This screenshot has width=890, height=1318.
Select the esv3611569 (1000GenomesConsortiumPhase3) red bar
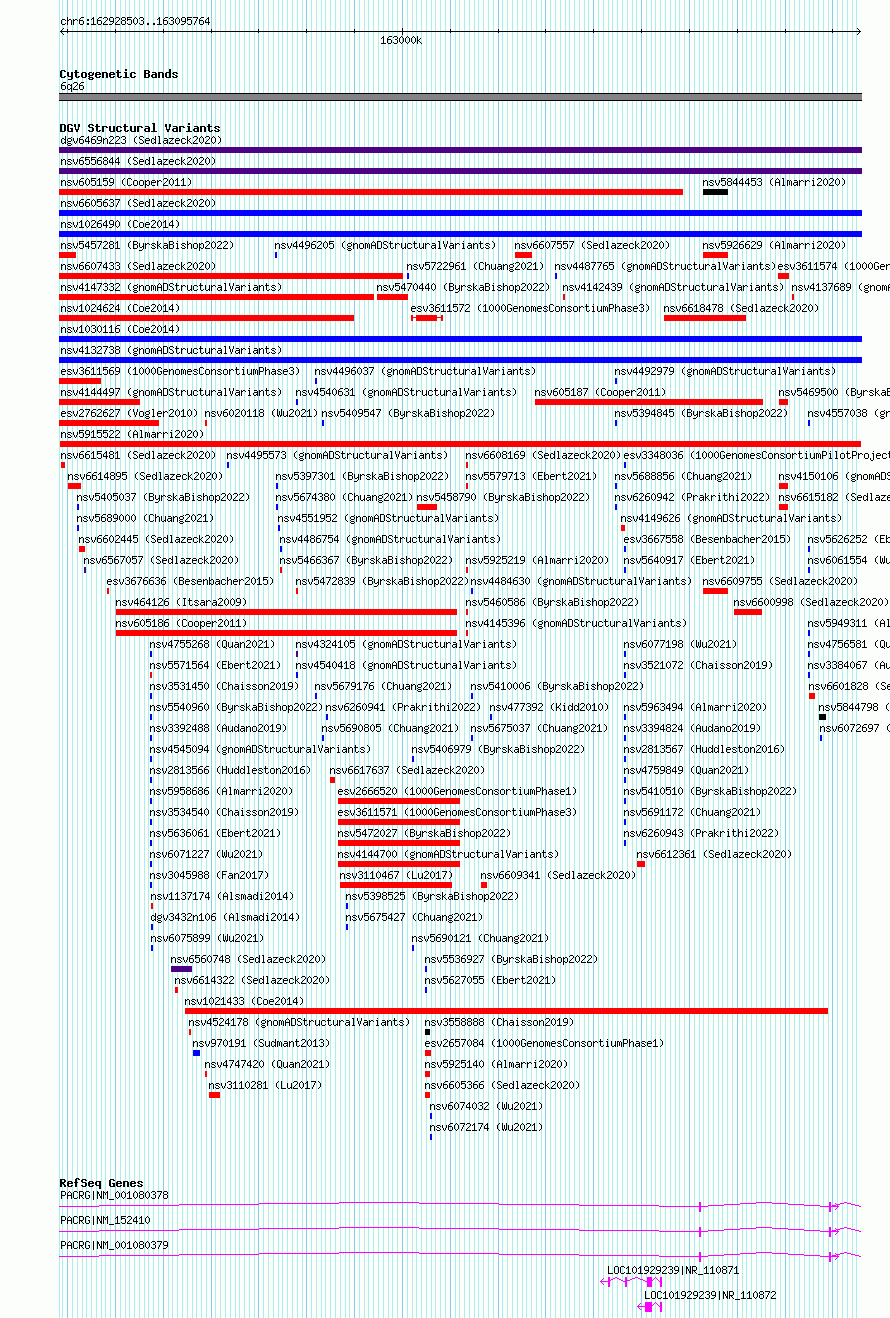click(80, 381)
